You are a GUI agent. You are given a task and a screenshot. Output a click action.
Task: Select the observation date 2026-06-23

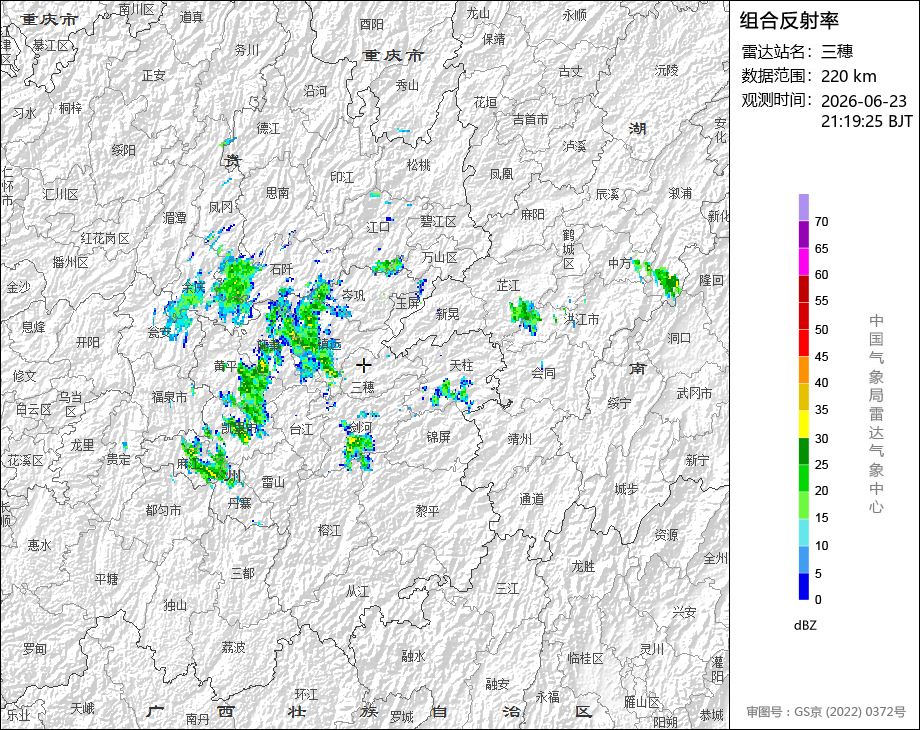pyautogui.click(x=864, y=101)
